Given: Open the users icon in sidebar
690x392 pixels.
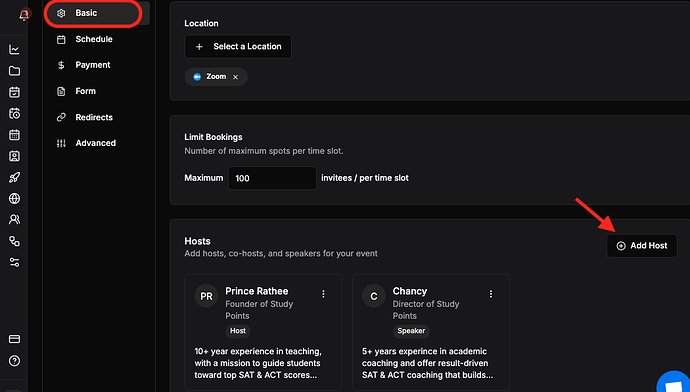Looking at the screenshot, I should pyautogui.click(x=14, y=220).
